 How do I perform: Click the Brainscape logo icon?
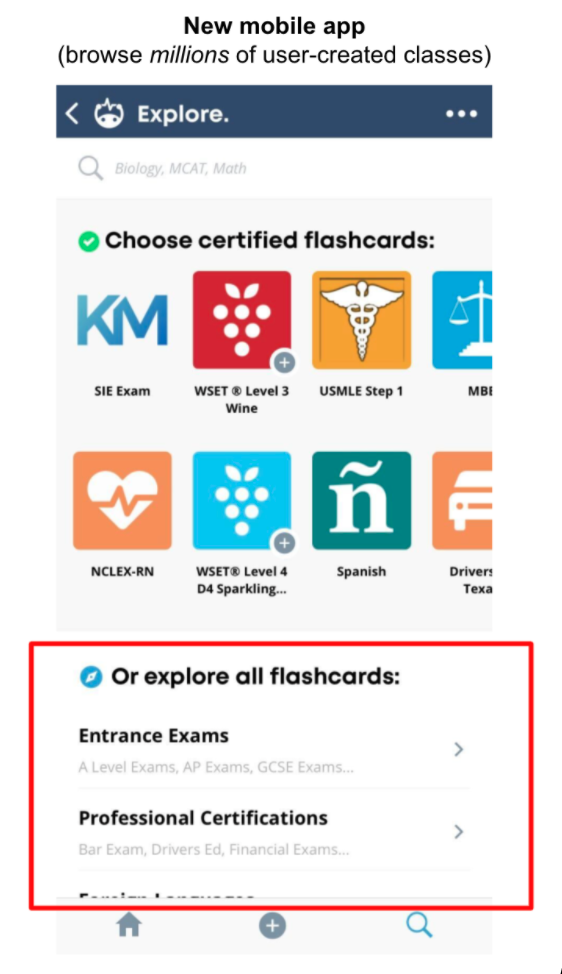click(x=109, y=113)
